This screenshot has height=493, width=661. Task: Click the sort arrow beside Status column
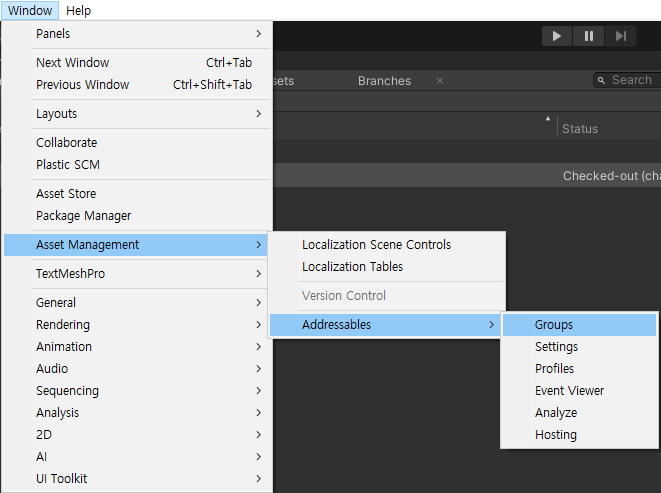(548, 119)
